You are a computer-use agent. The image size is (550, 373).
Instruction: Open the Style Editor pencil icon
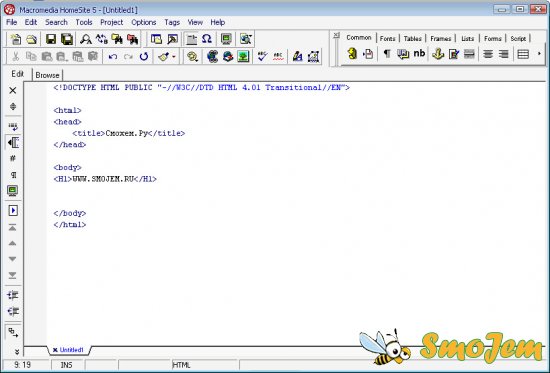click(297, 56)
